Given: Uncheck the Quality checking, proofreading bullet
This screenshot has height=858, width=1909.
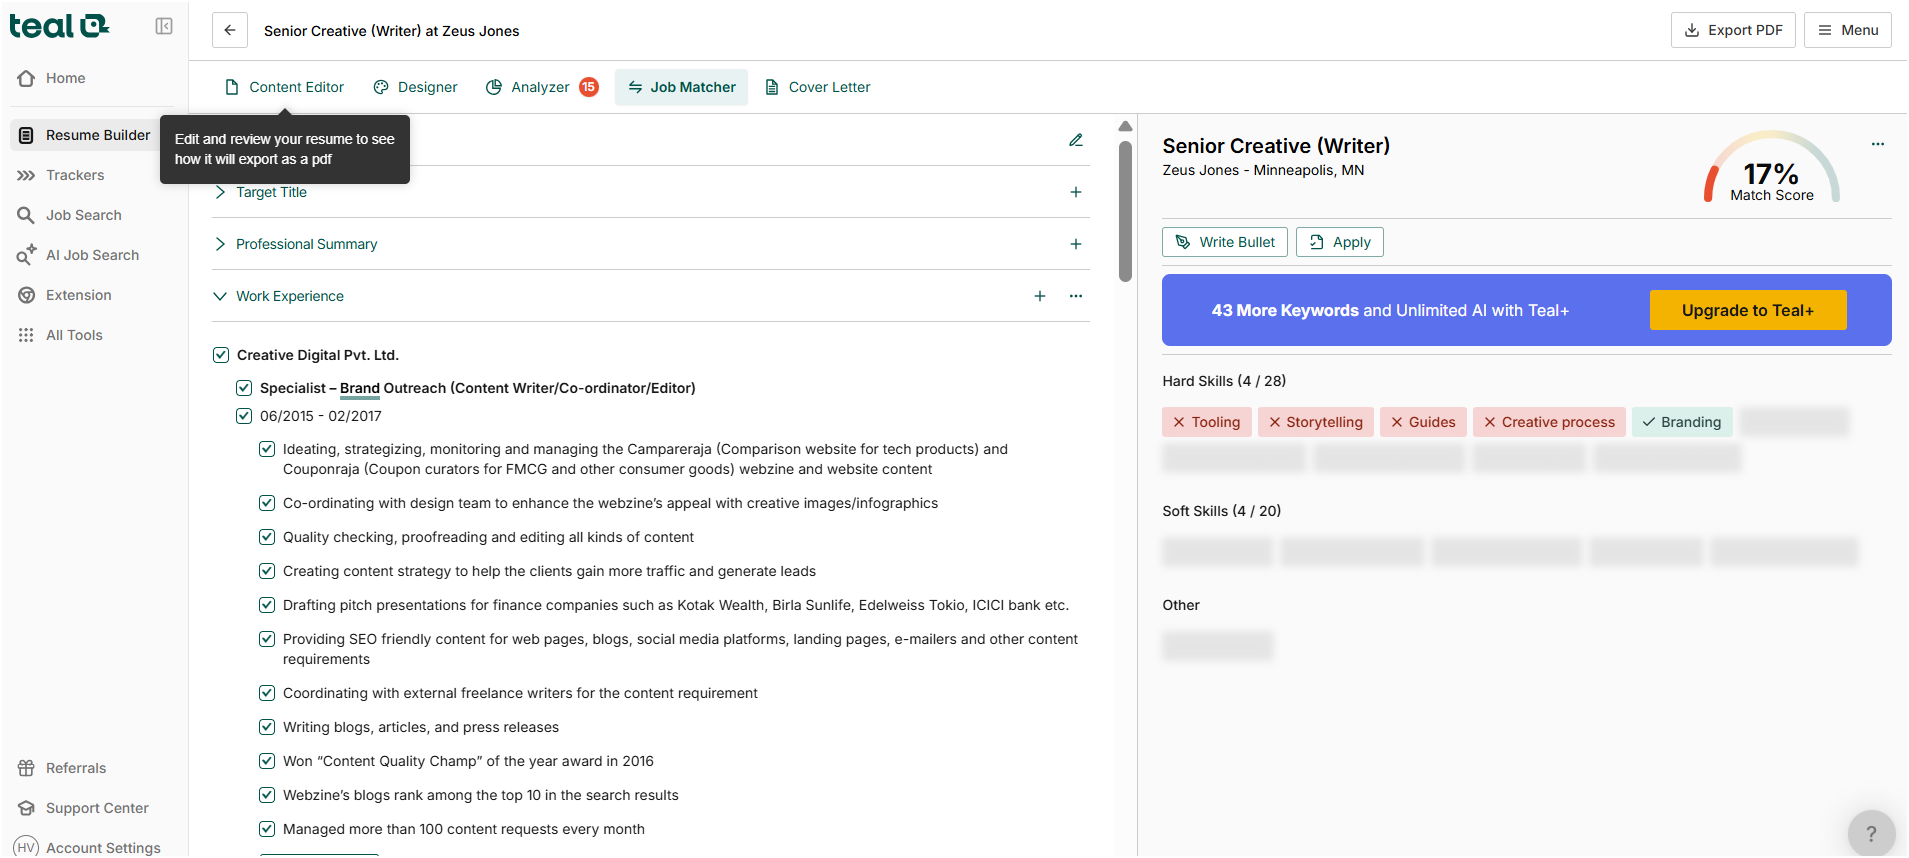Looking at the screenshot, I should coord(267,537).
